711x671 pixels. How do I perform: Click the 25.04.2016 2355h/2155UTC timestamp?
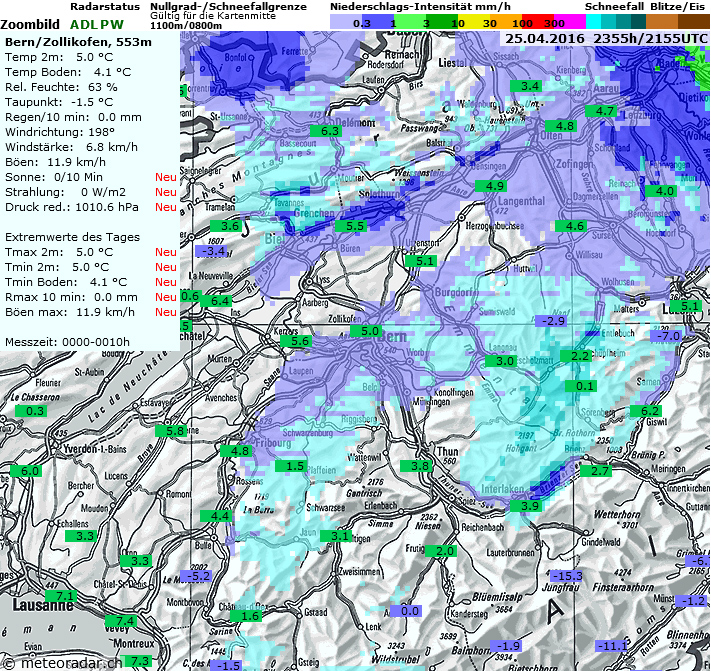click(x=606, y=38)
